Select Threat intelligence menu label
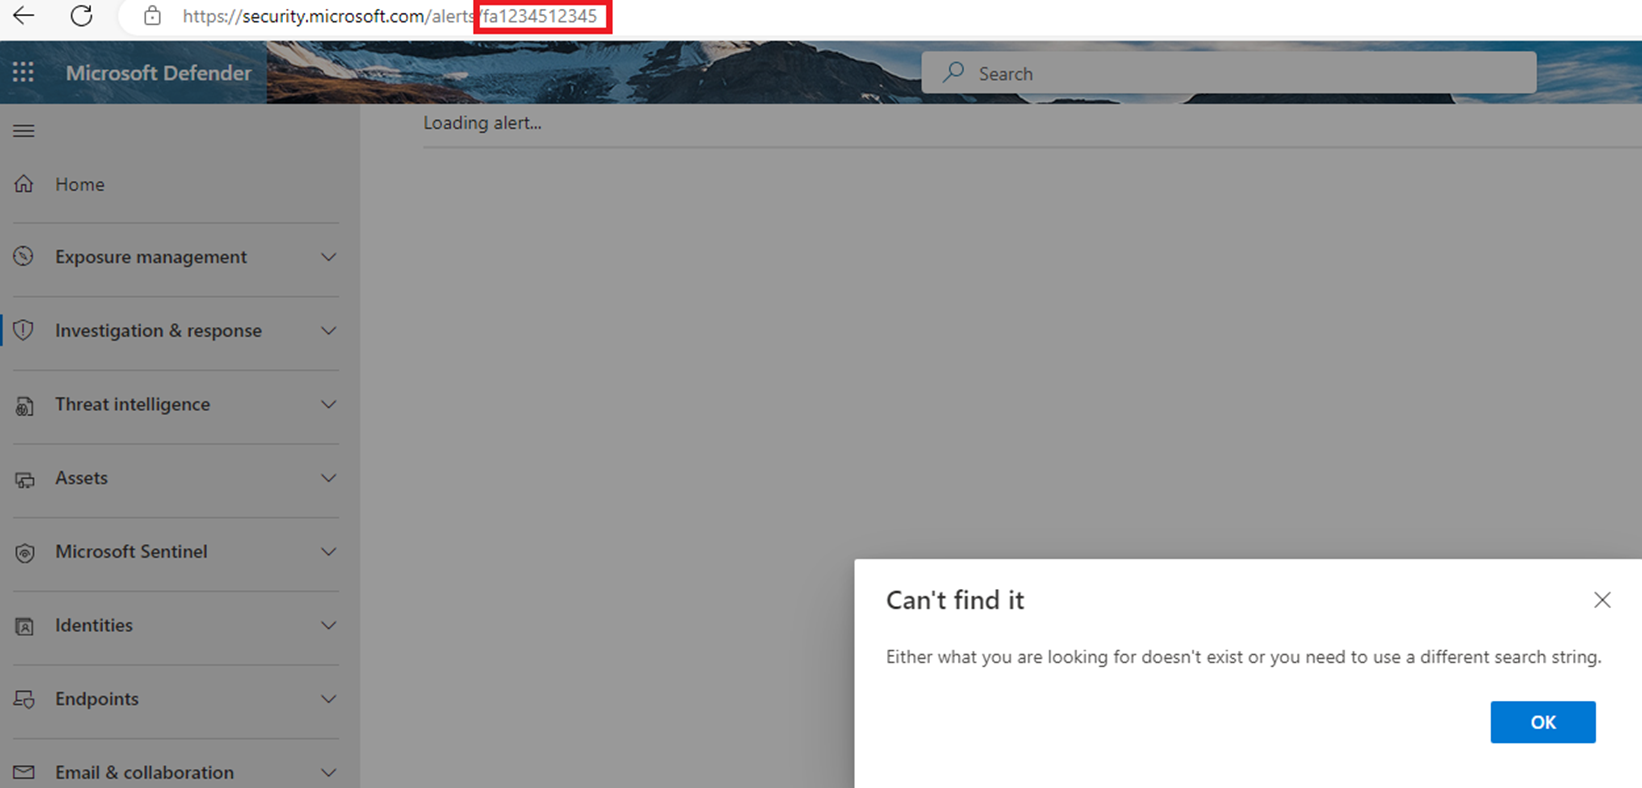1642x788 pixels. 133,404
